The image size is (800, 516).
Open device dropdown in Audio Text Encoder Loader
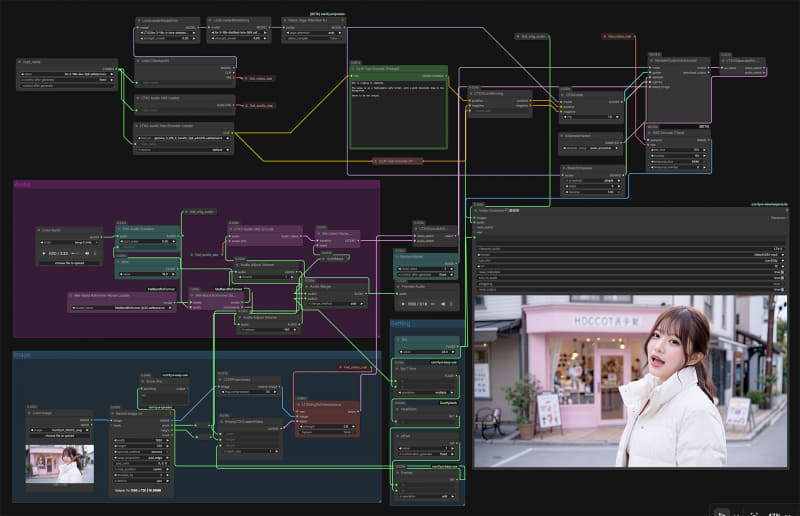pos(184,150)
